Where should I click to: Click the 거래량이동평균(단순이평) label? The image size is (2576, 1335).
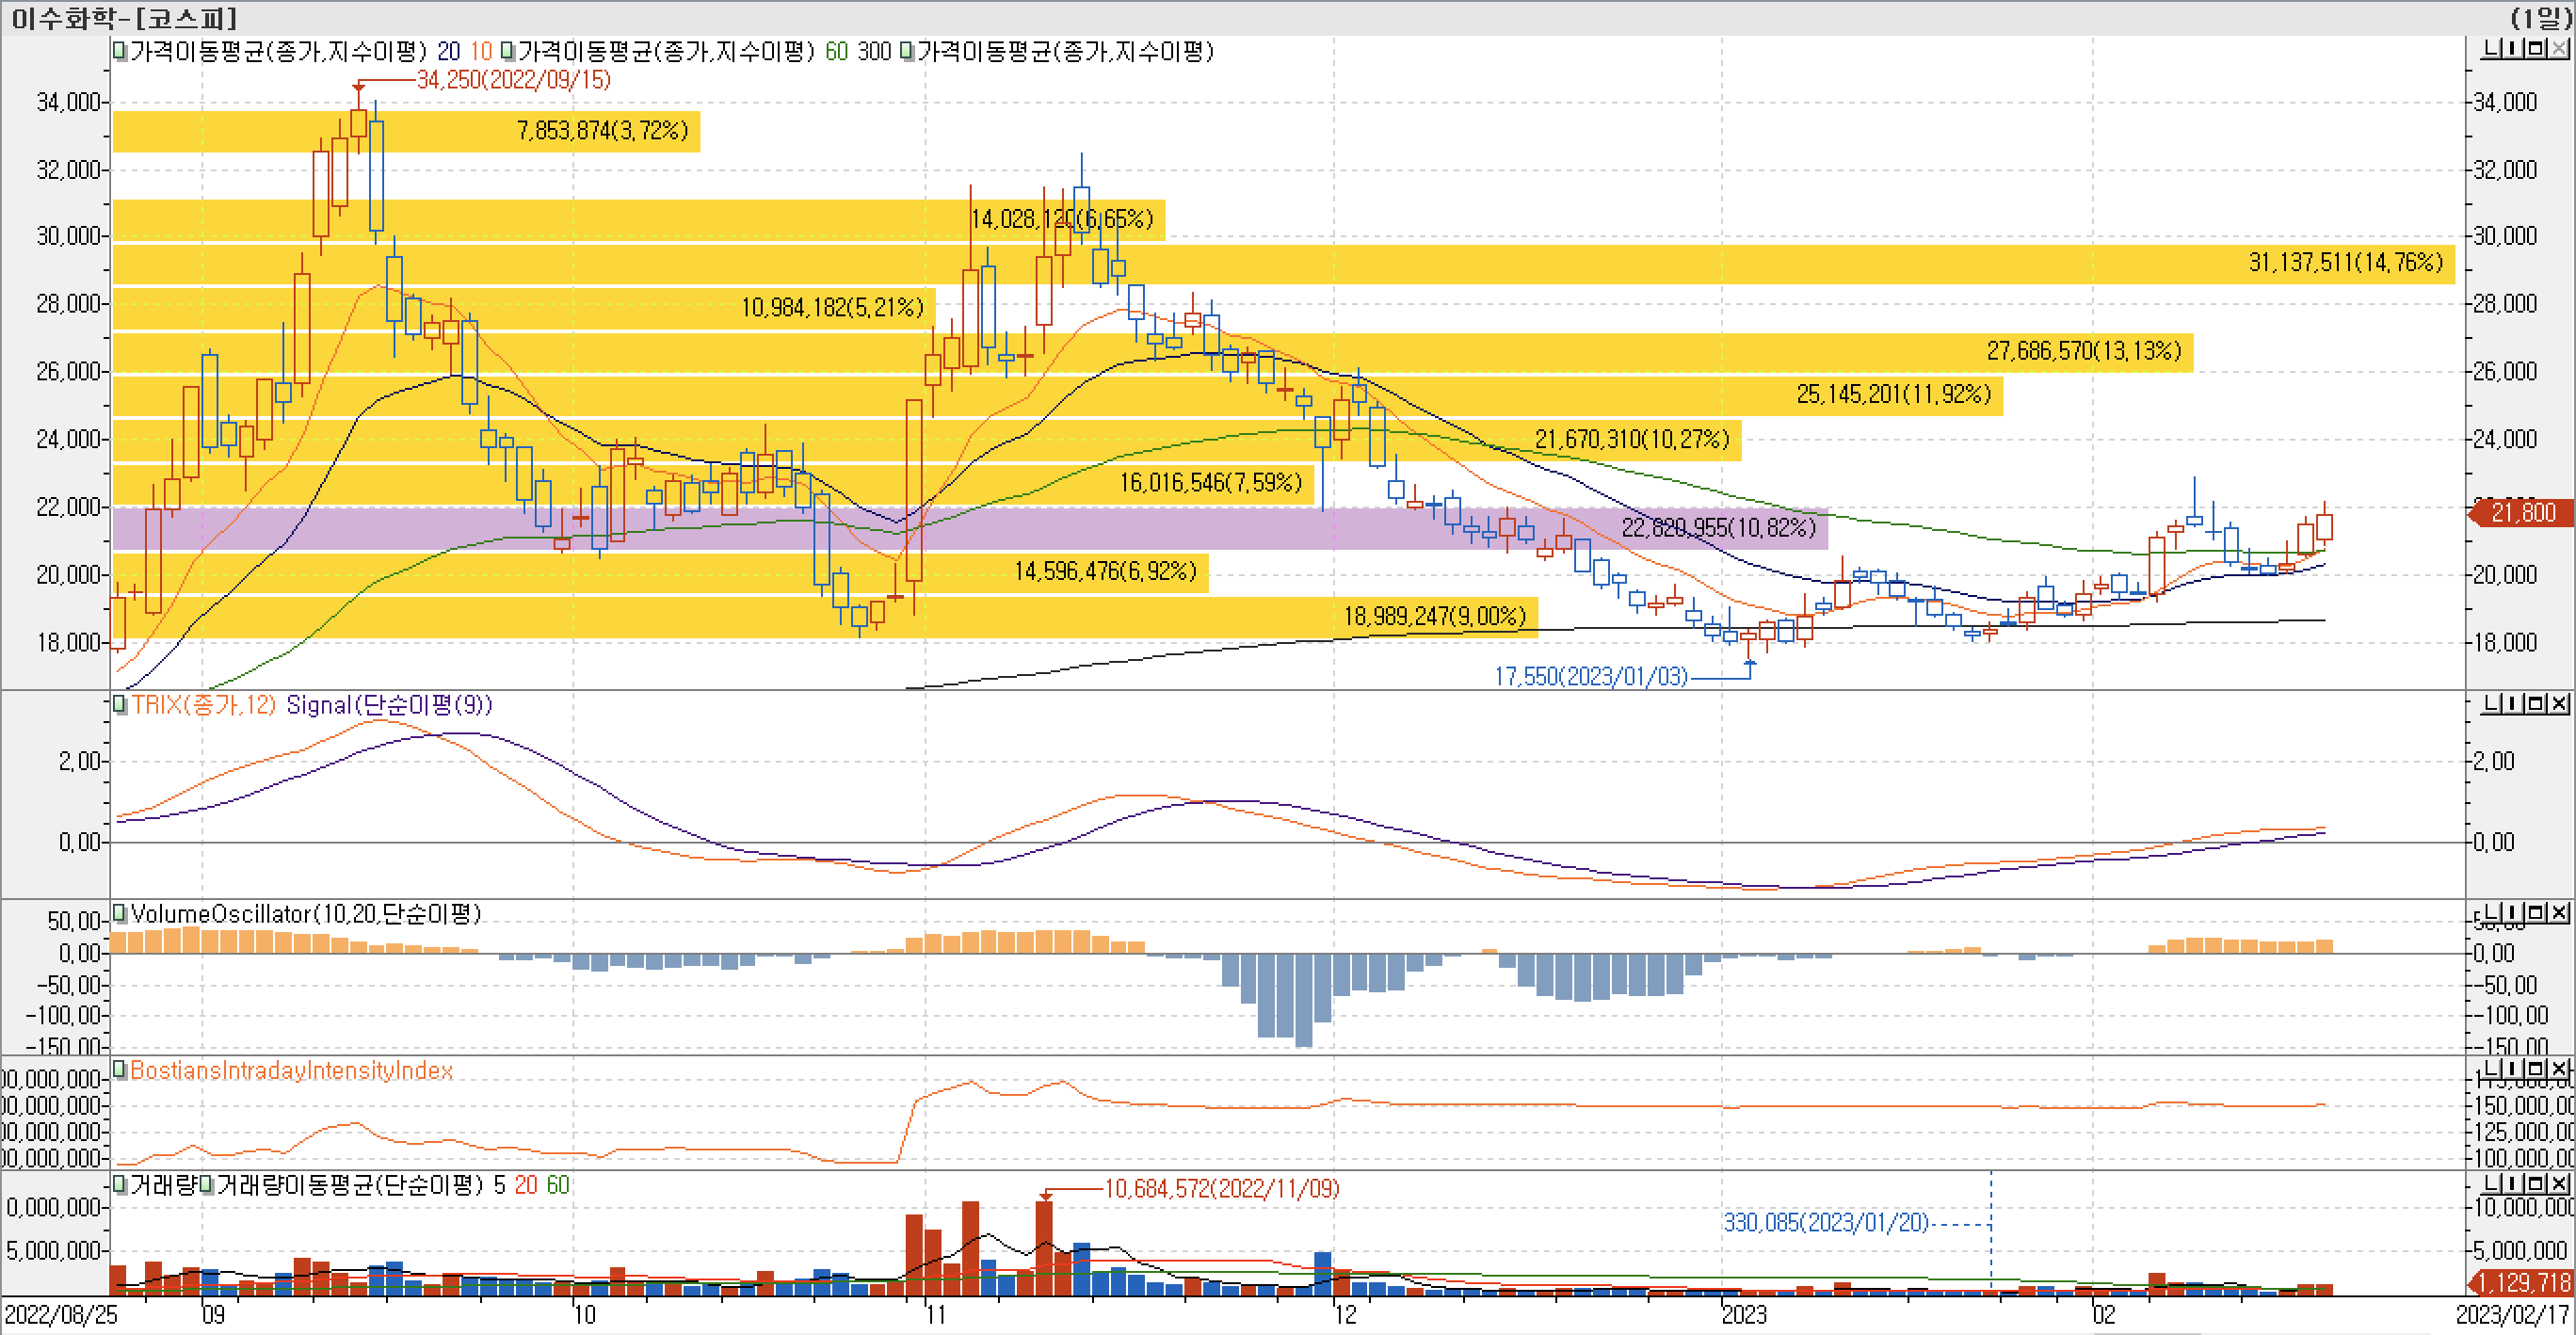tap(350, 1185)
